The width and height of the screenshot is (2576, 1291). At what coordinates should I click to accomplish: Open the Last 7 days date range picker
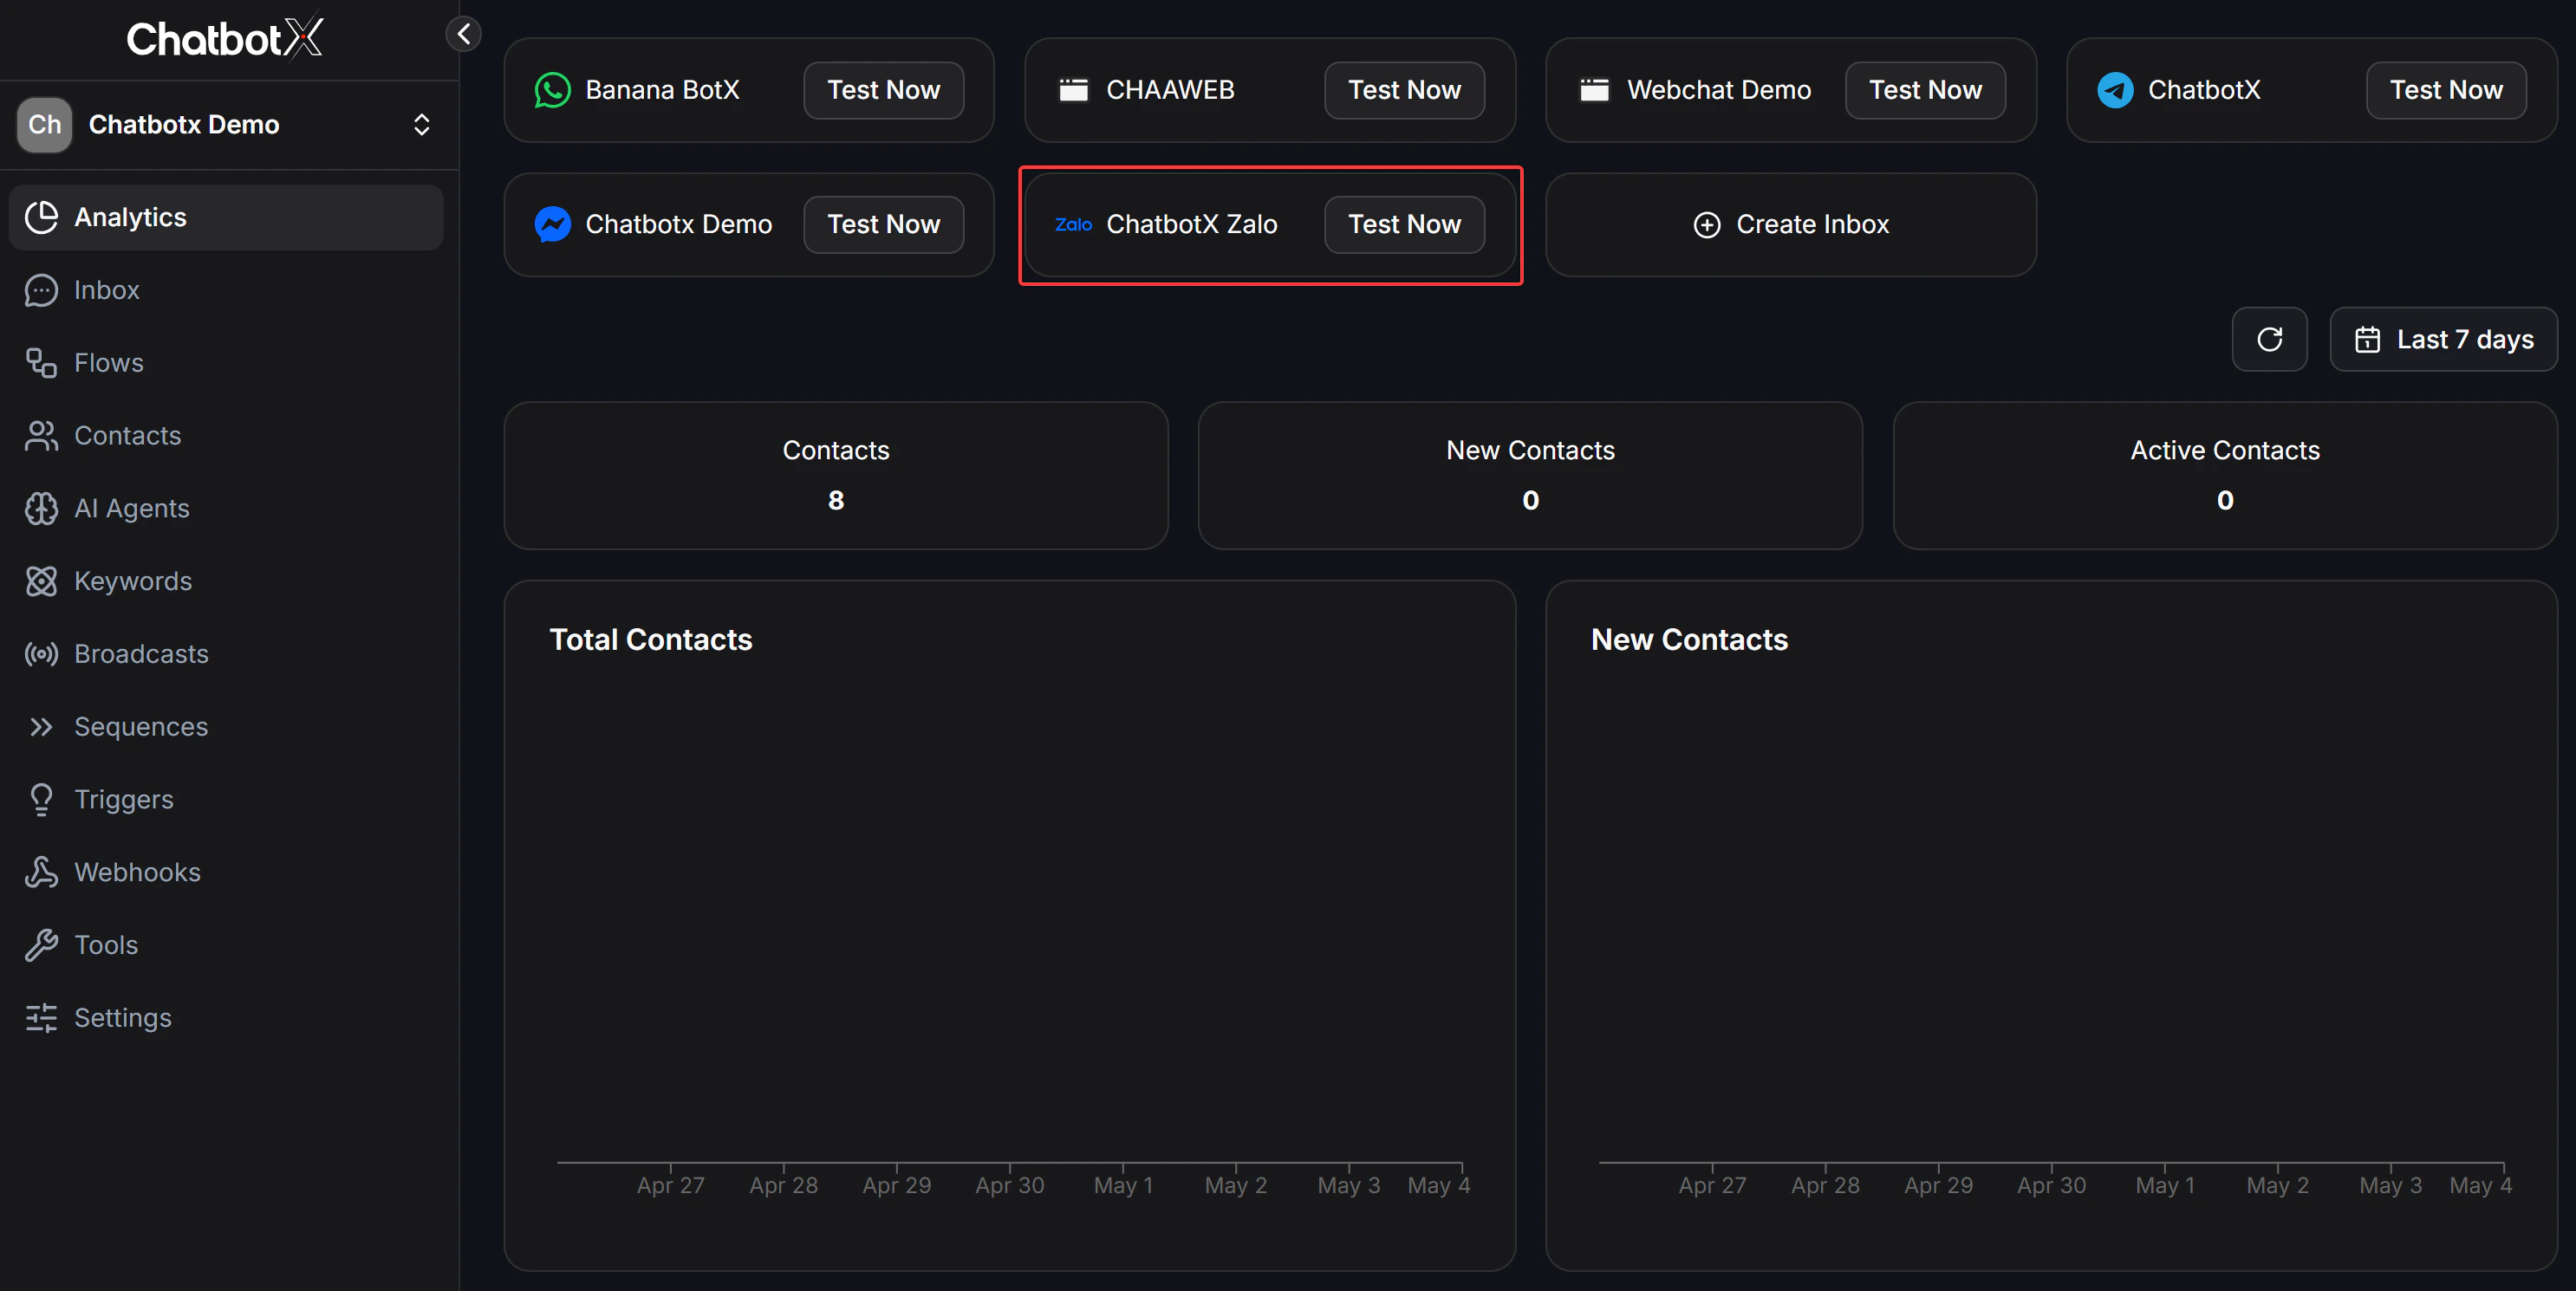(2444, 339)
